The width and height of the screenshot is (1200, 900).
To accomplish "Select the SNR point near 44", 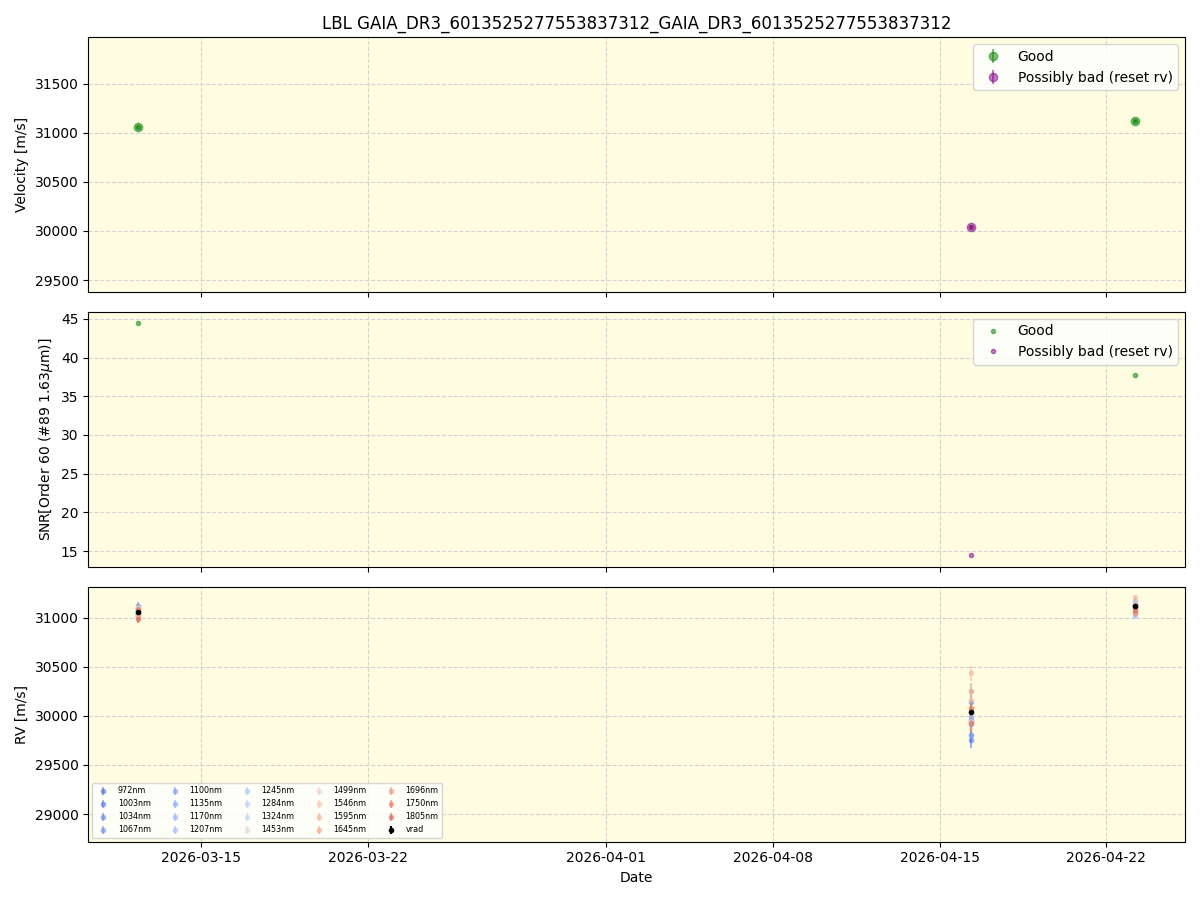I will coord(138,323).
